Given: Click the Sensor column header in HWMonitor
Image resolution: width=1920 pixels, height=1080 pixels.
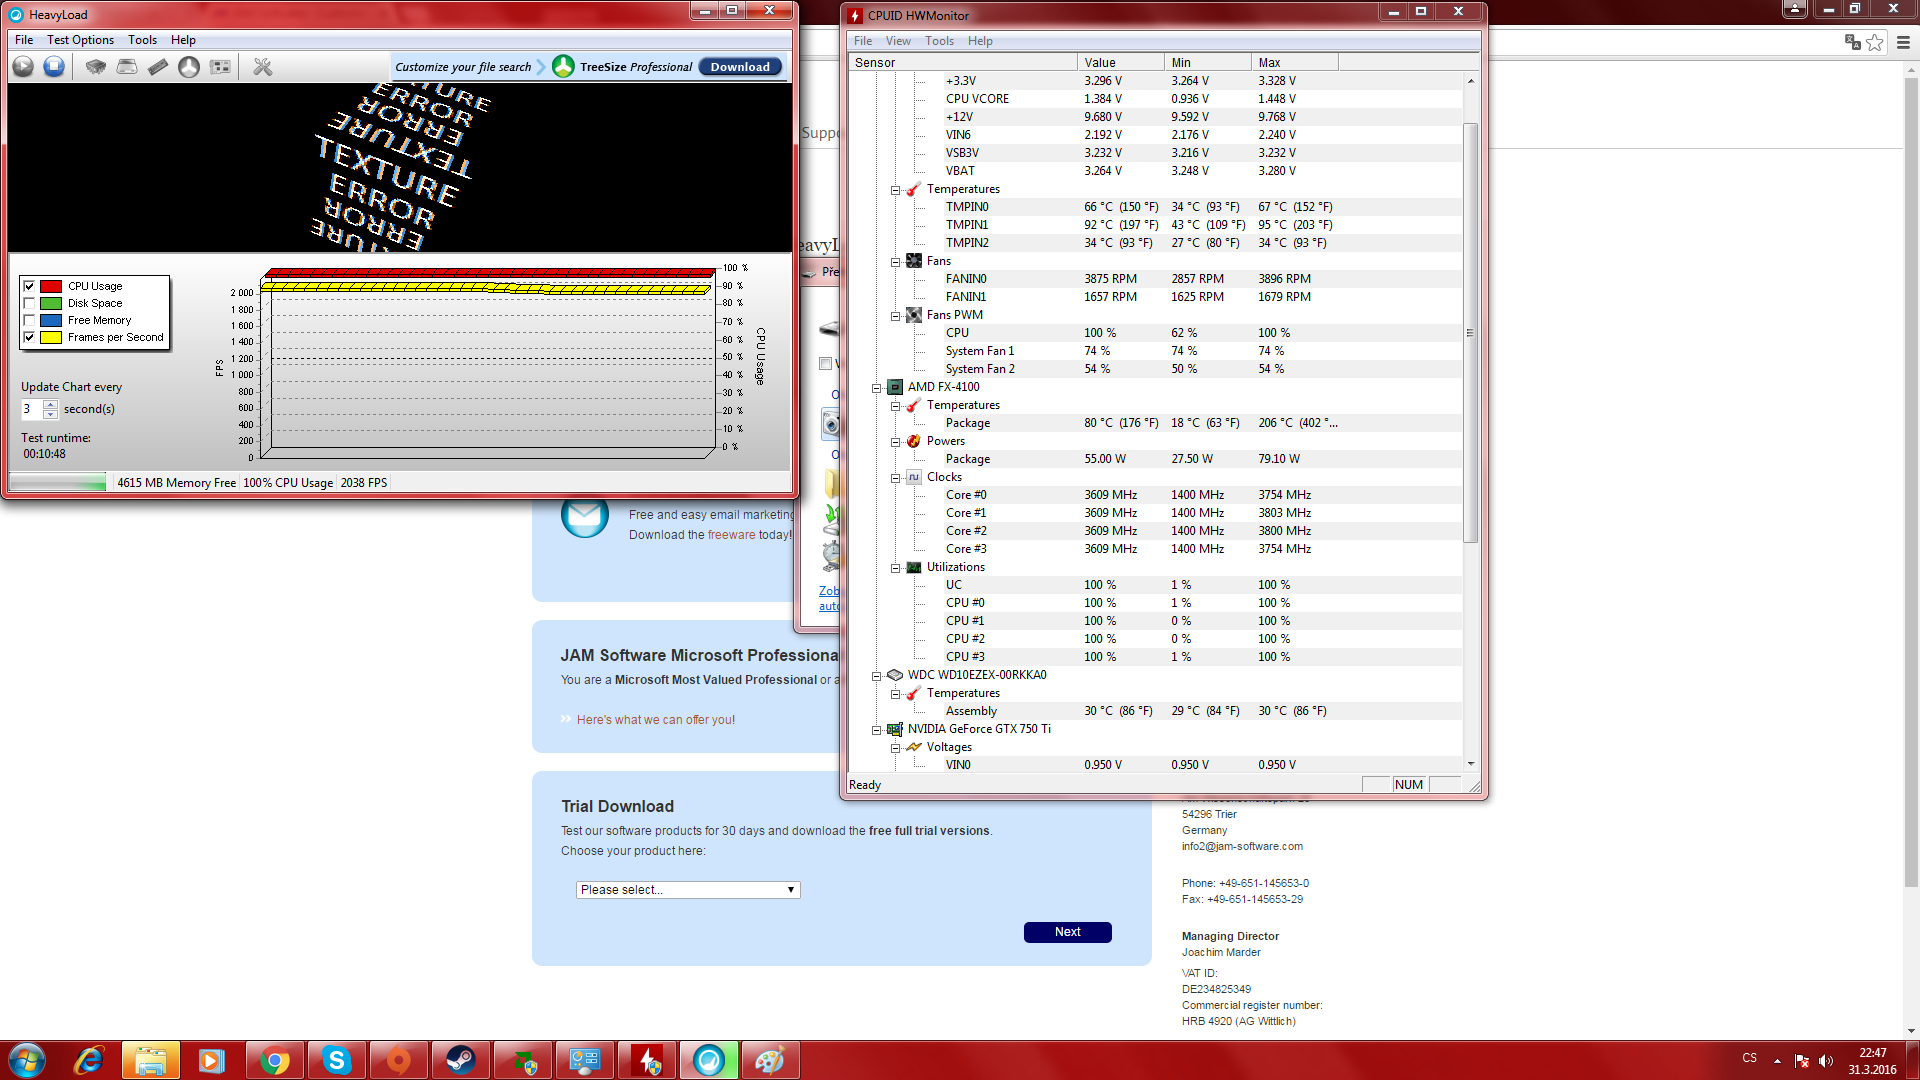Looking at the screenshot, I should coord(963,62).
